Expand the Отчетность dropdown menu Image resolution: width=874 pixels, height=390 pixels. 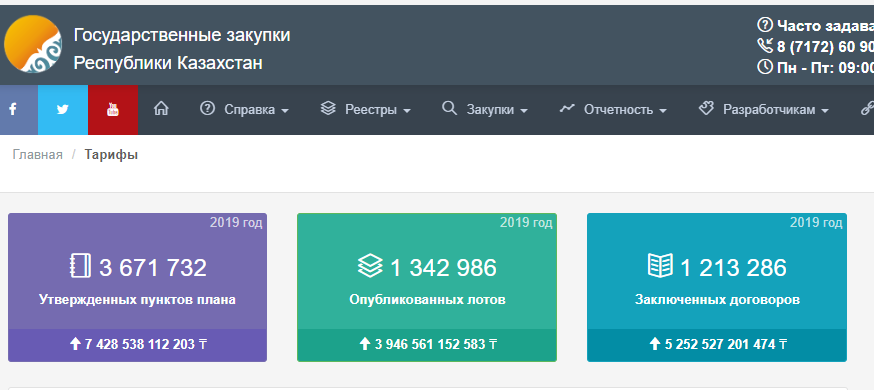[625, 110]
